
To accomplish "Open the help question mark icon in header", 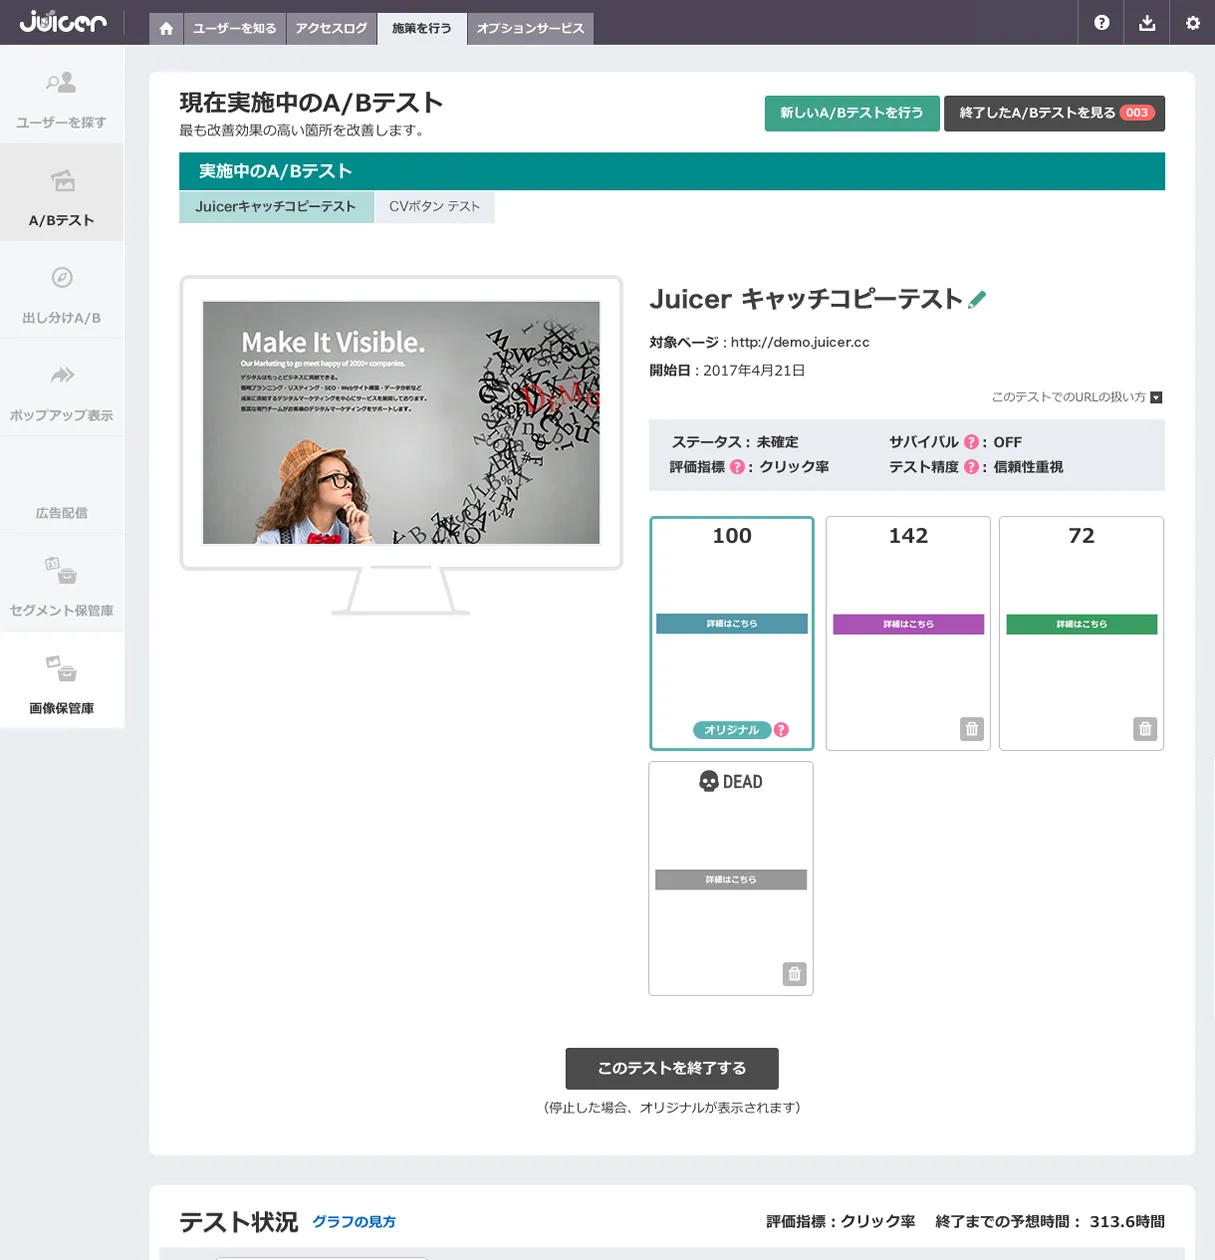I will pos(1101,23).
